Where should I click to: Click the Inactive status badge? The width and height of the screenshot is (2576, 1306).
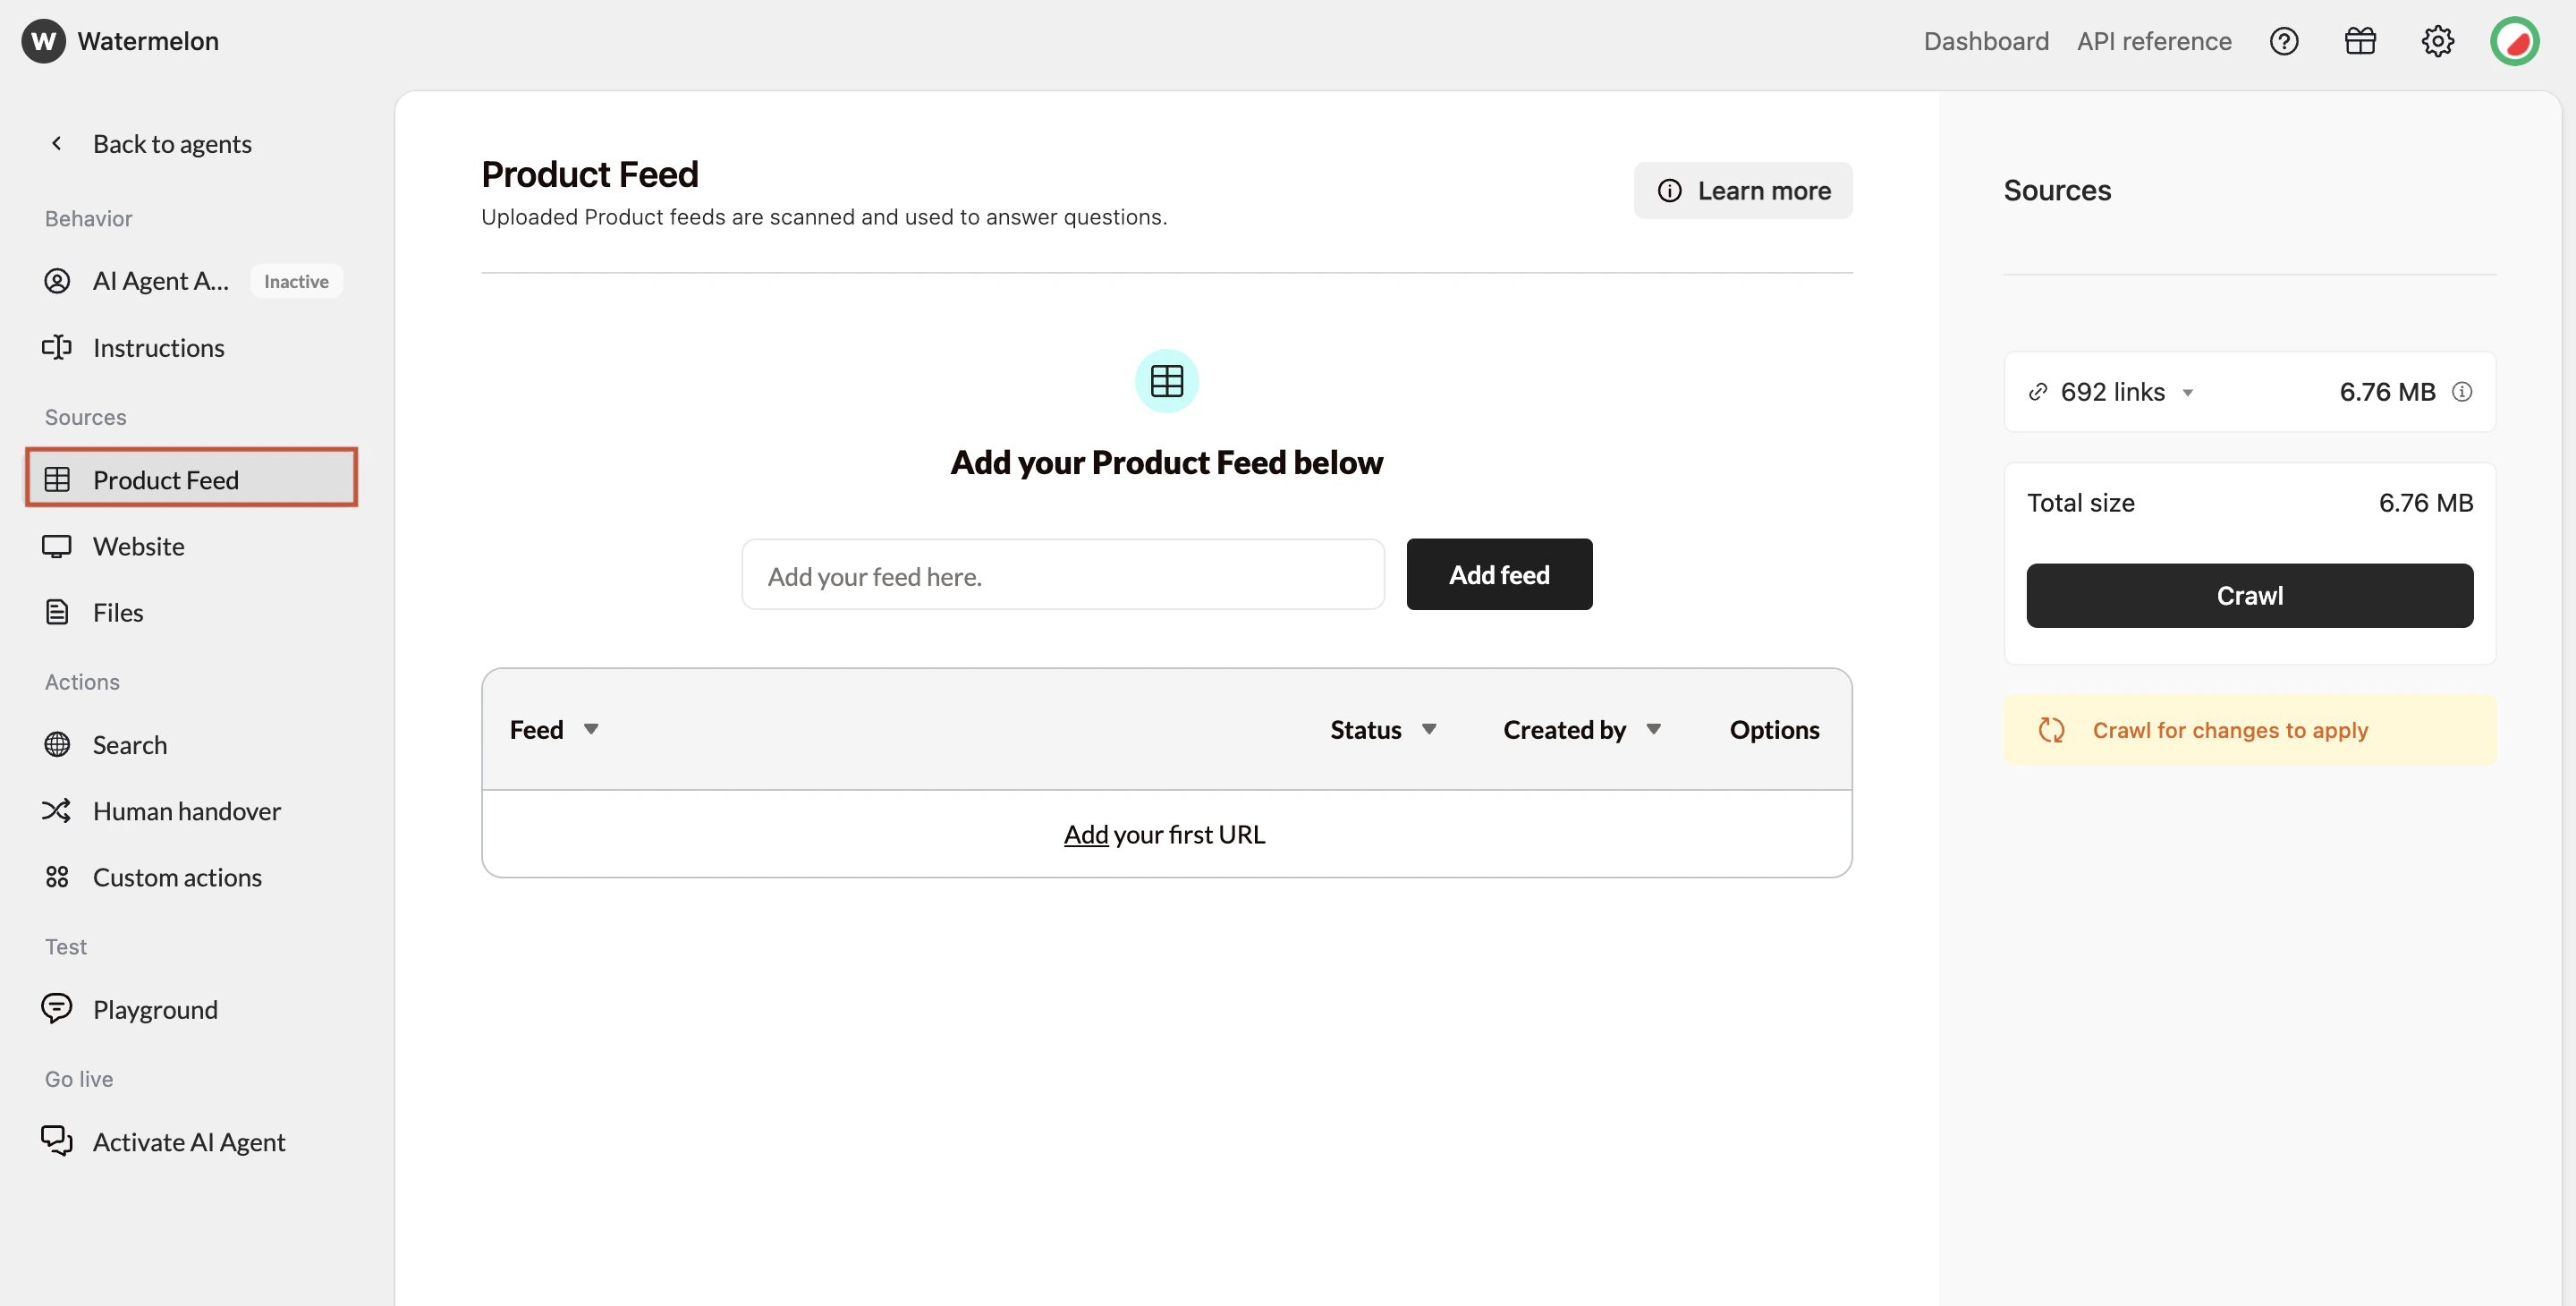(x=296, y=281)
